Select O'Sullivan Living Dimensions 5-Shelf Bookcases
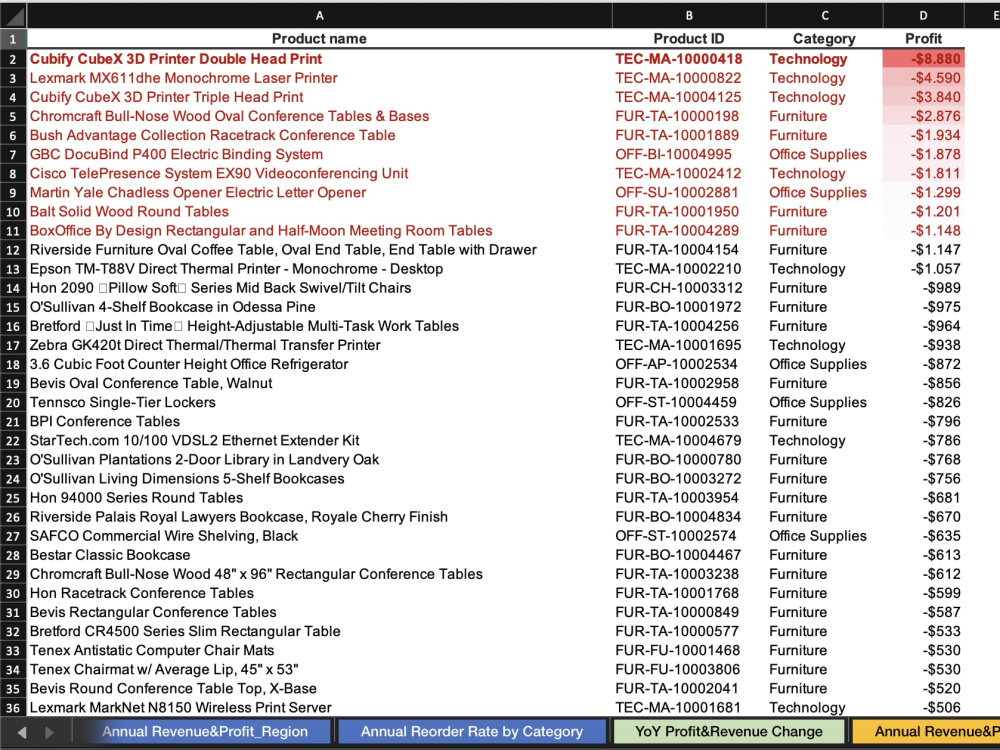Image resolution: width=1000 pixels, height=750 pixels. 320,480
